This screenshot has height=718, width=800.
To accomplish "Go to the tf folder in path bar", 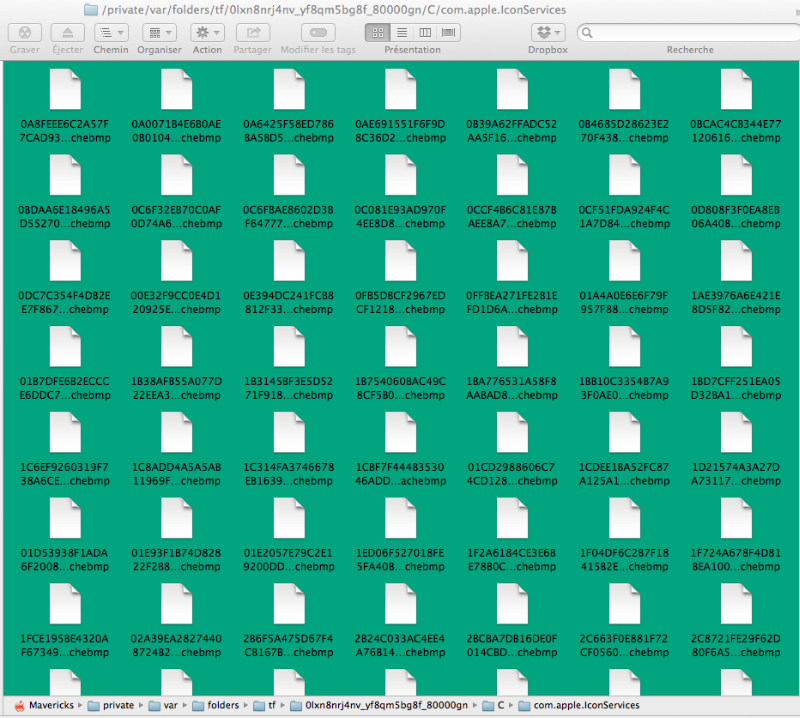I will click(265, 705).
